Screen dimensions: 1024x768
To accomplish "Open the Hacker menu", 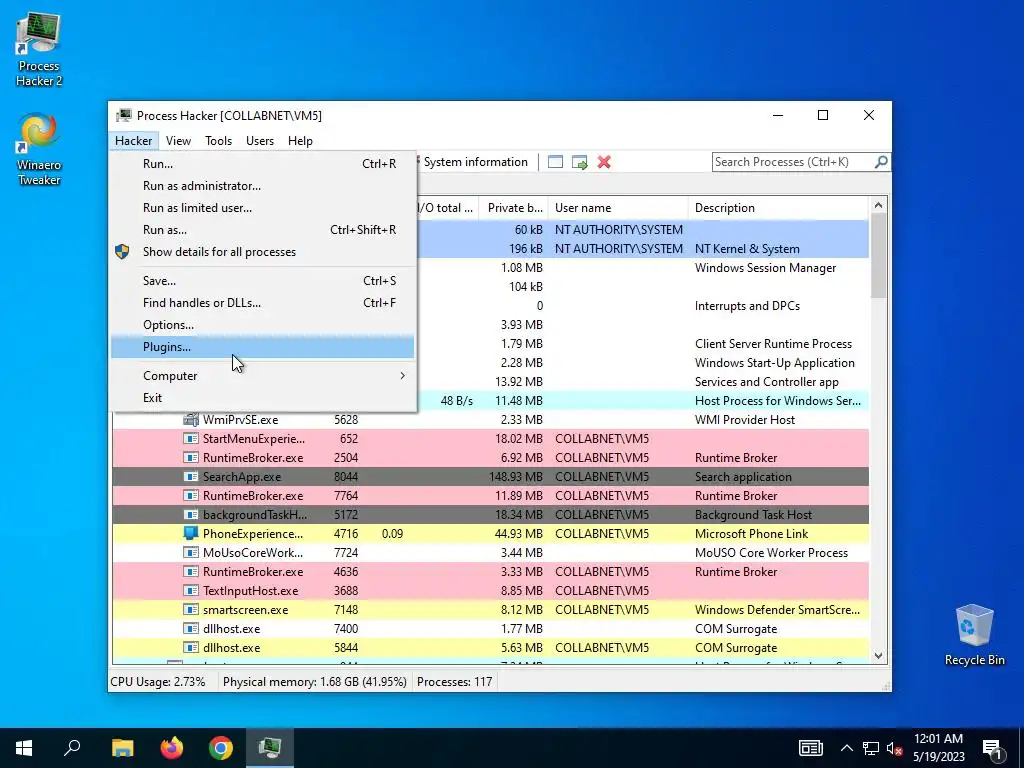I will pyautogui.click(x=133, y=140).
